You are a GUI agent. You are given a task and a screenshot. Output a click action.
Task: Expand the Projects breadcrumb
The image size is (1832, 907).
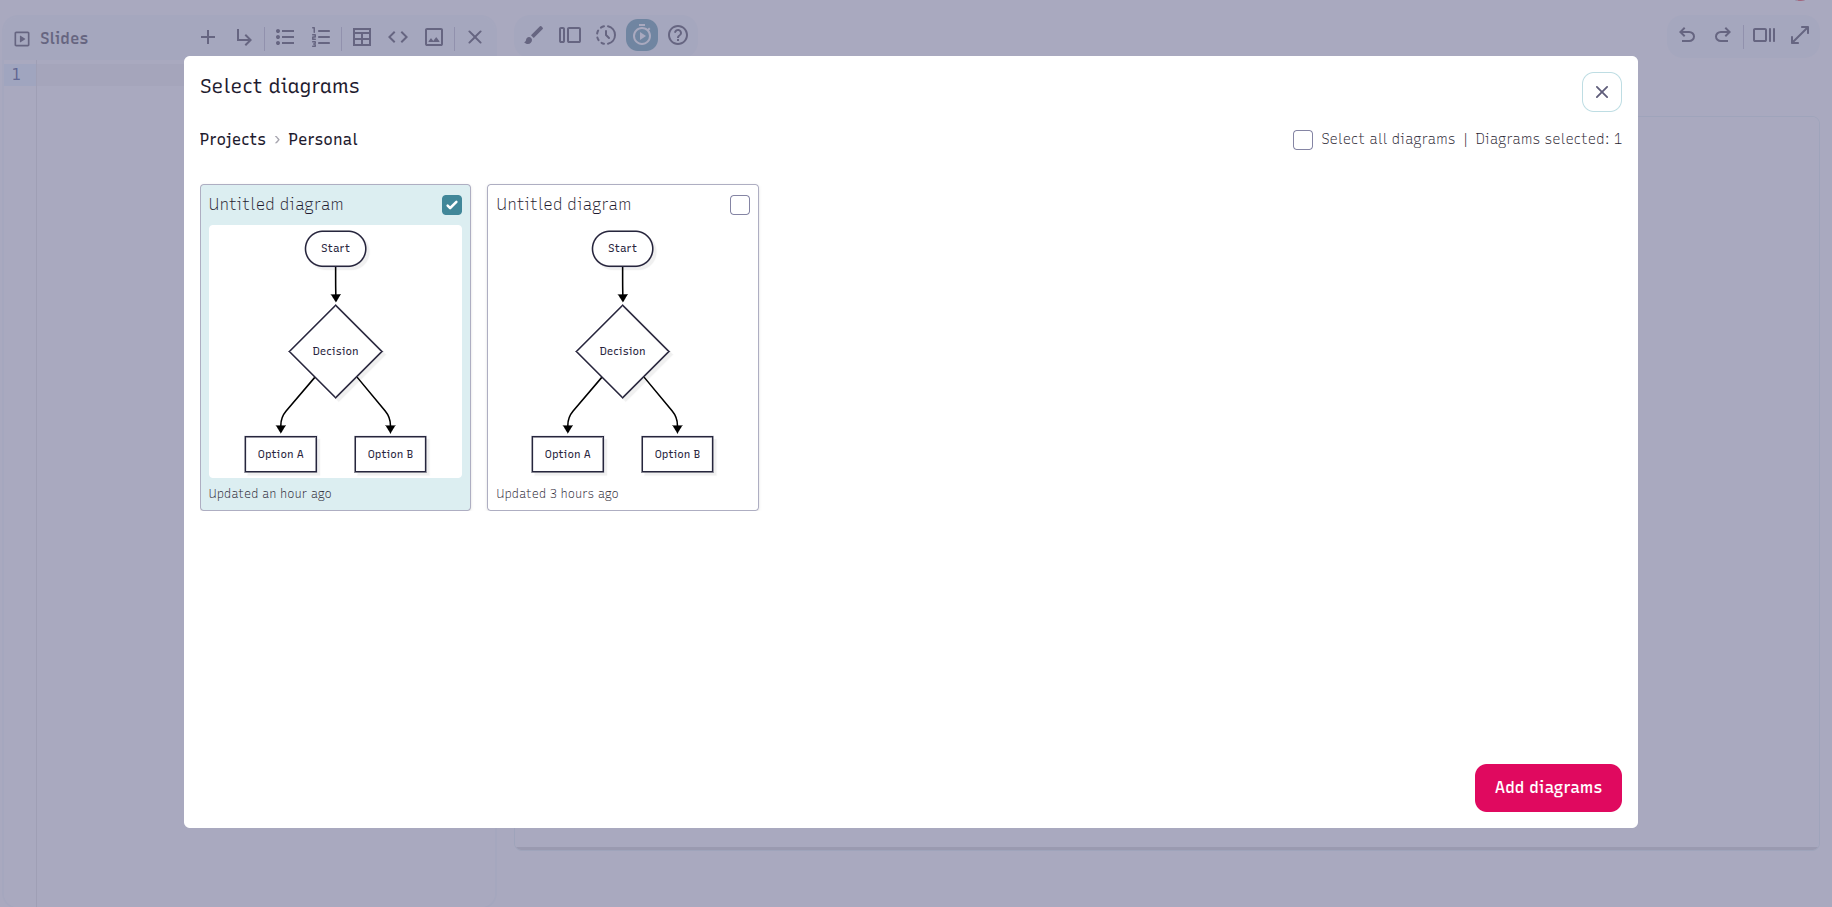point(232,139)
